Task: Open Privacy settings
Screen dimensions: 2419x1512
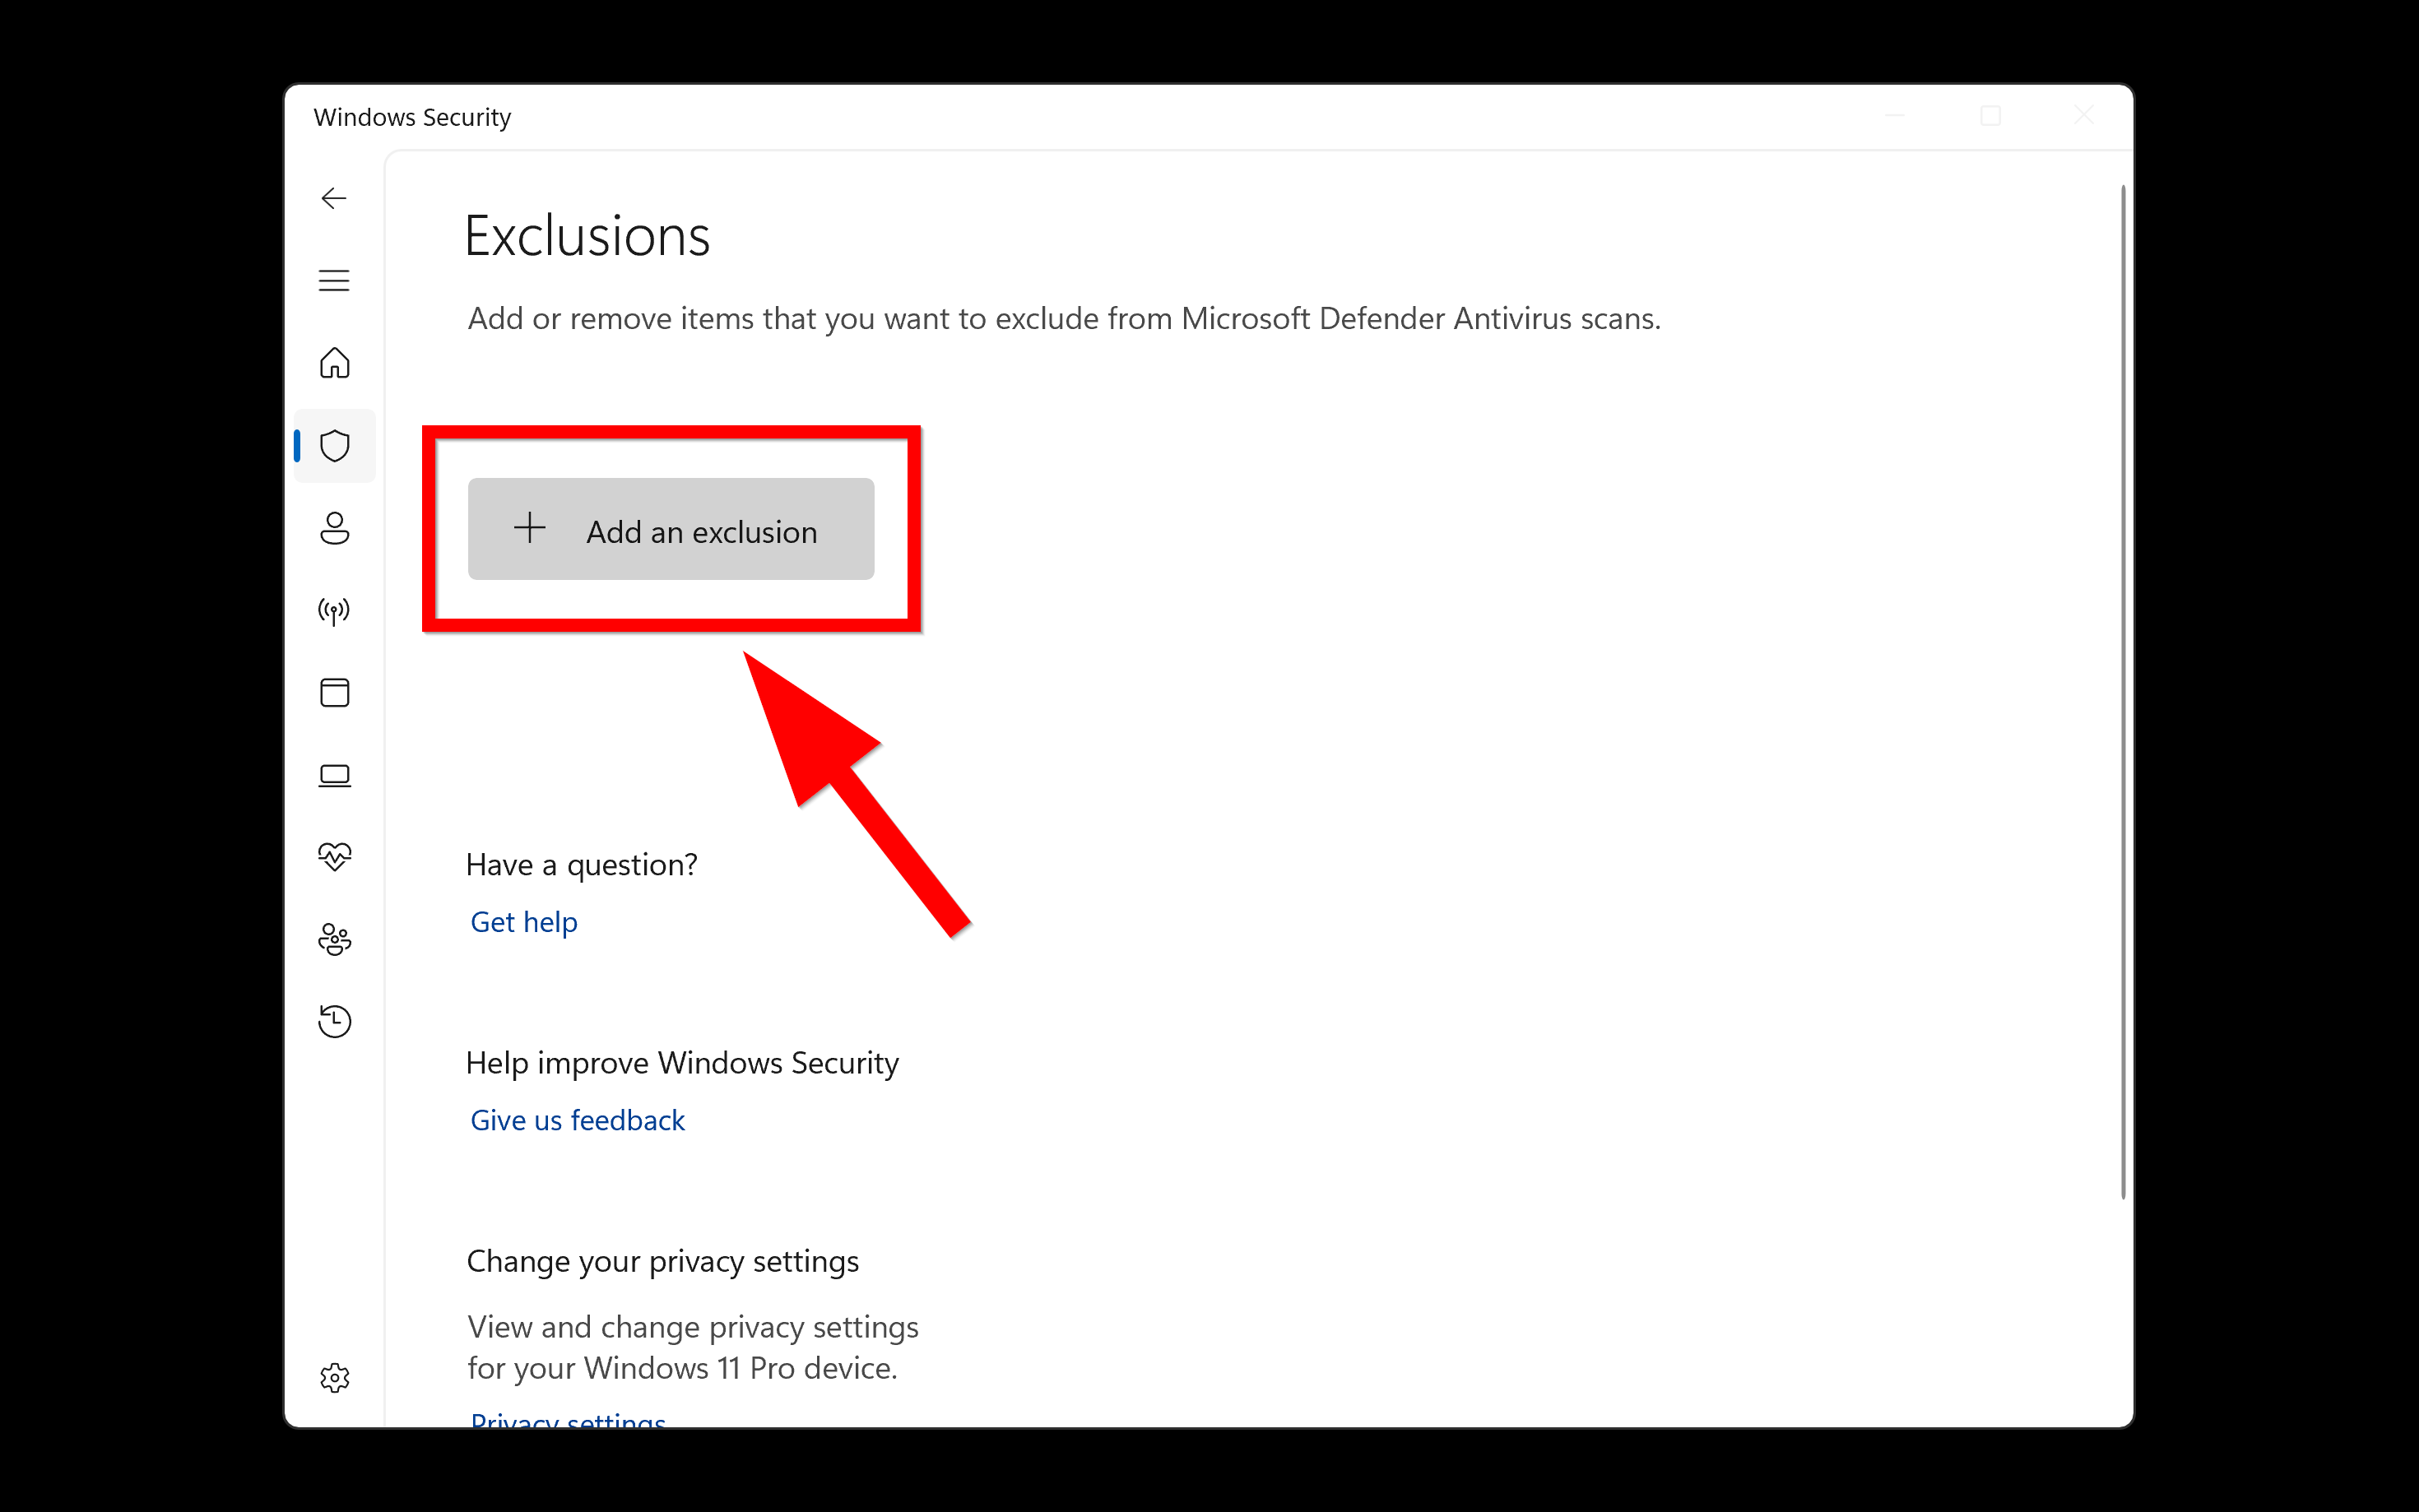Action: pyautogui.click(x=567, y=1420)
